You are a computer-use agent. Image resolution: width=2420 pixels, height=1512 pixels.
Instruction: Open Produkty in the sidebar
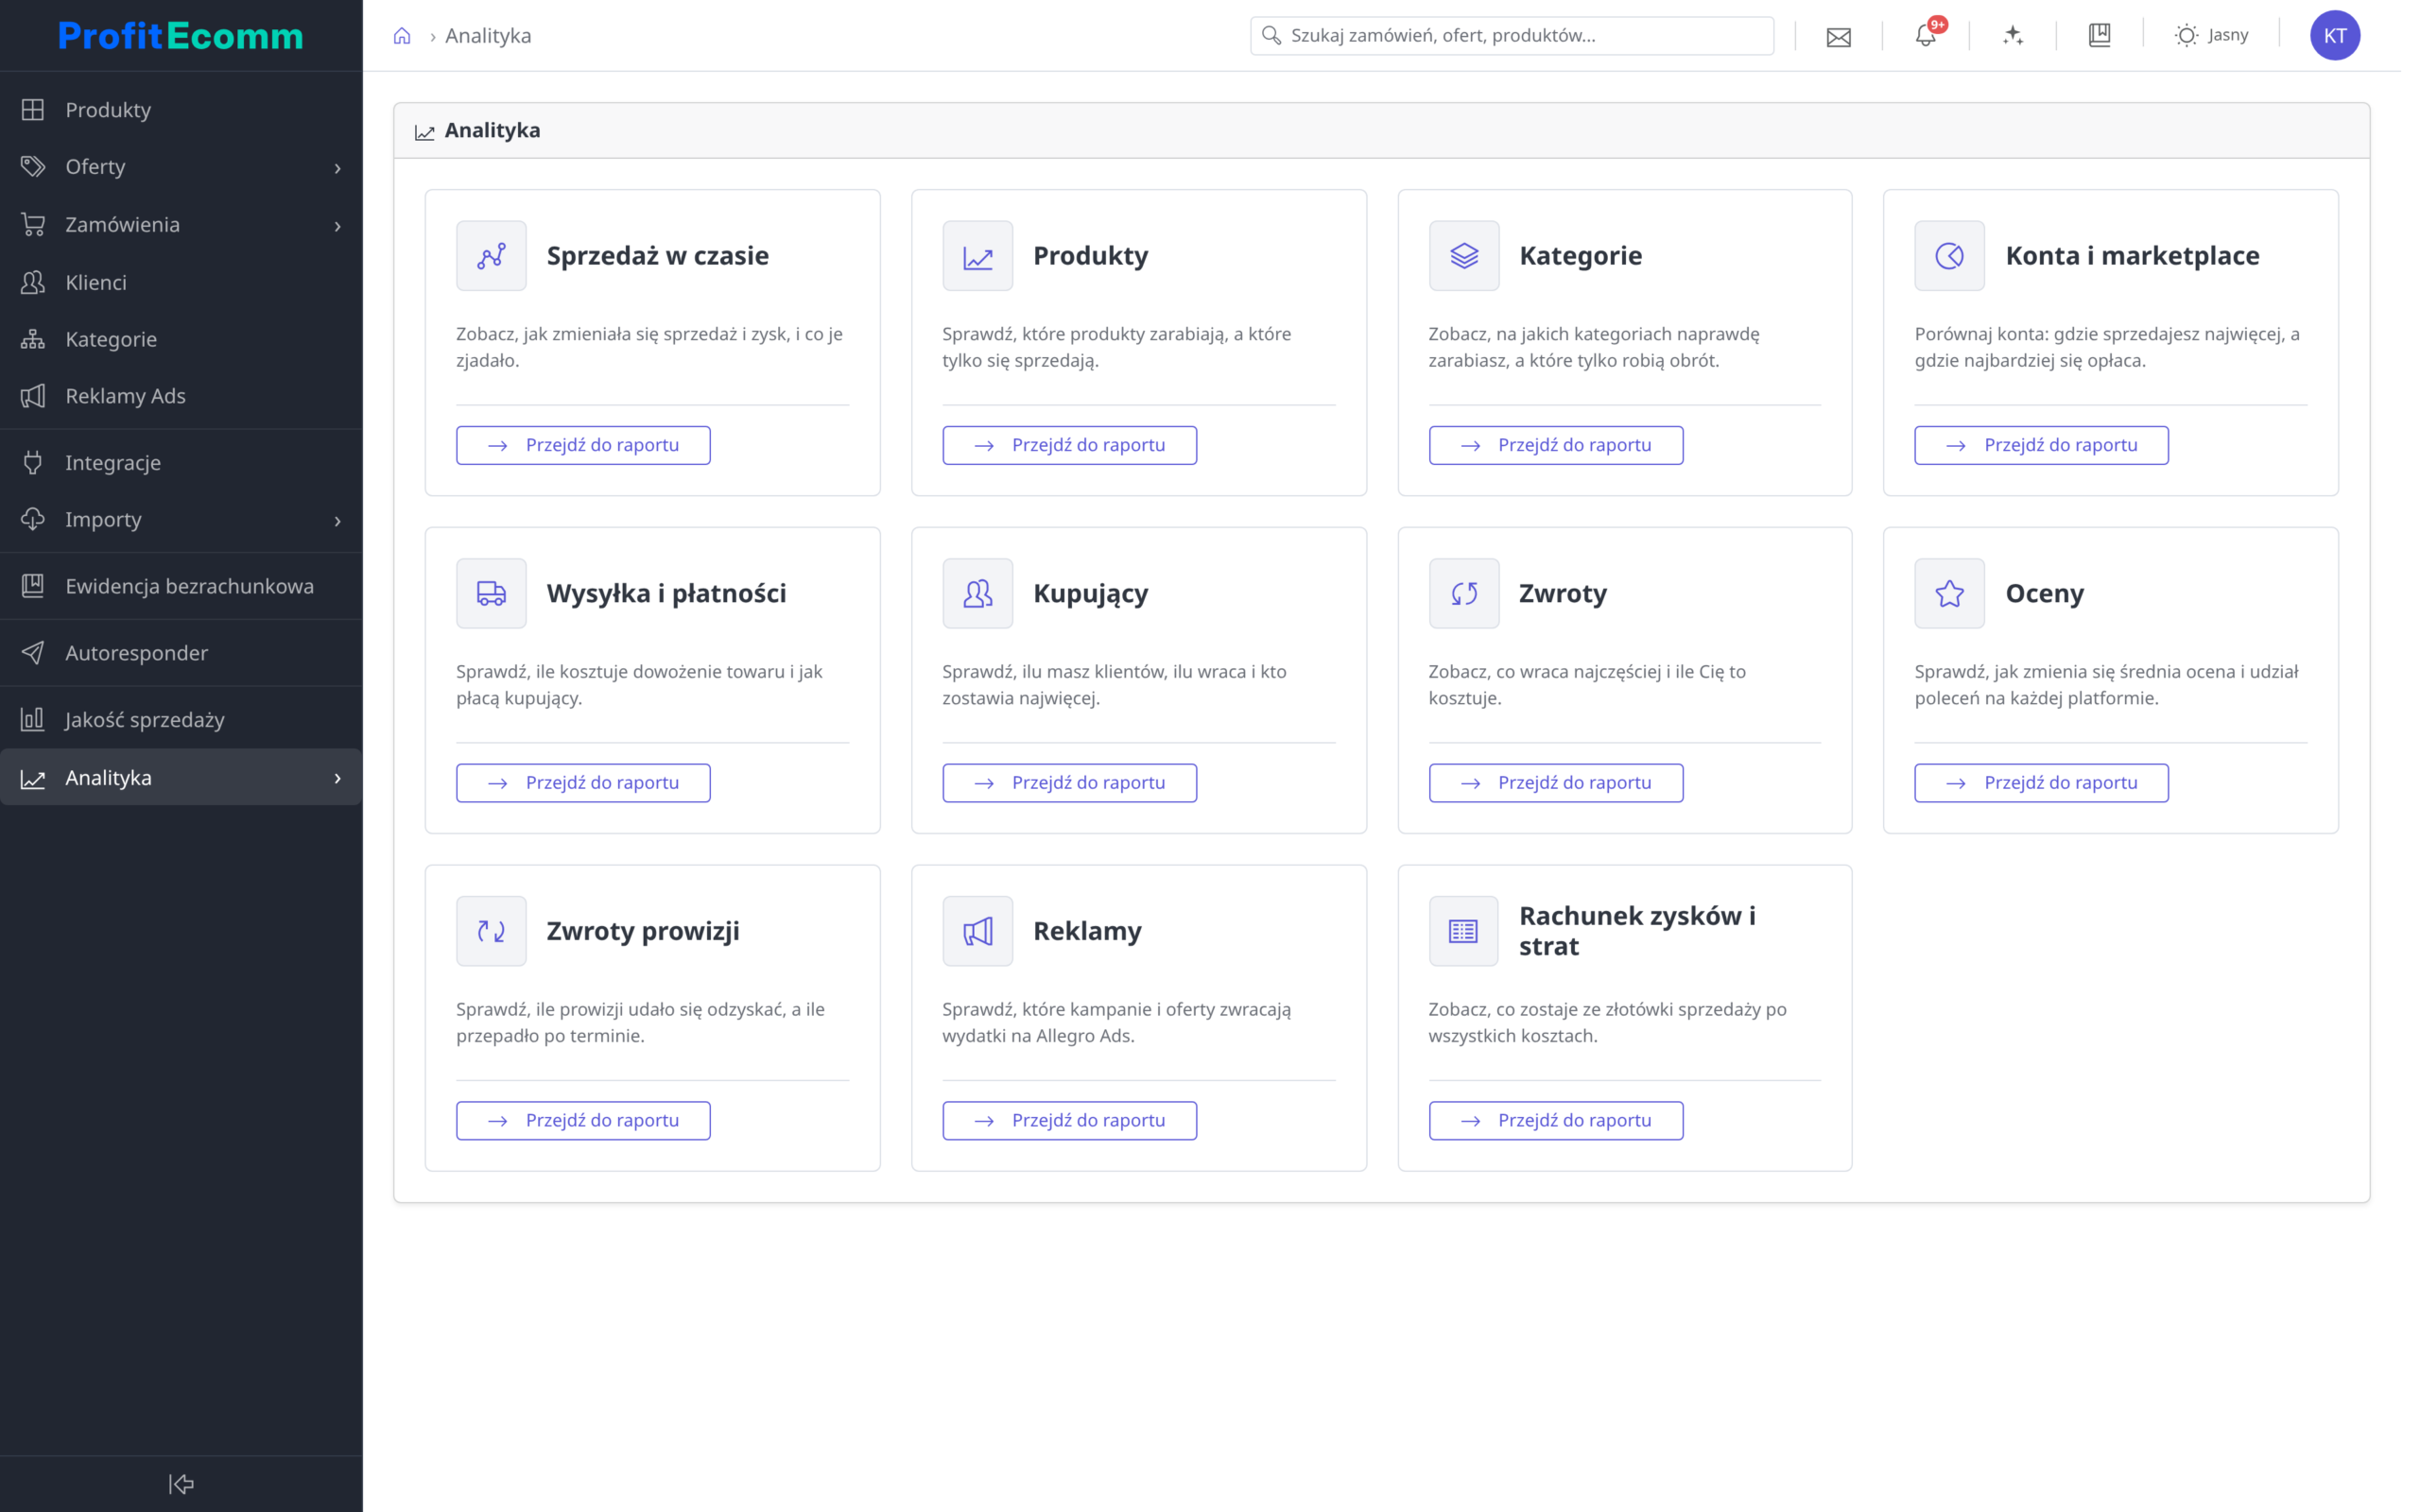tap(181, 110)
